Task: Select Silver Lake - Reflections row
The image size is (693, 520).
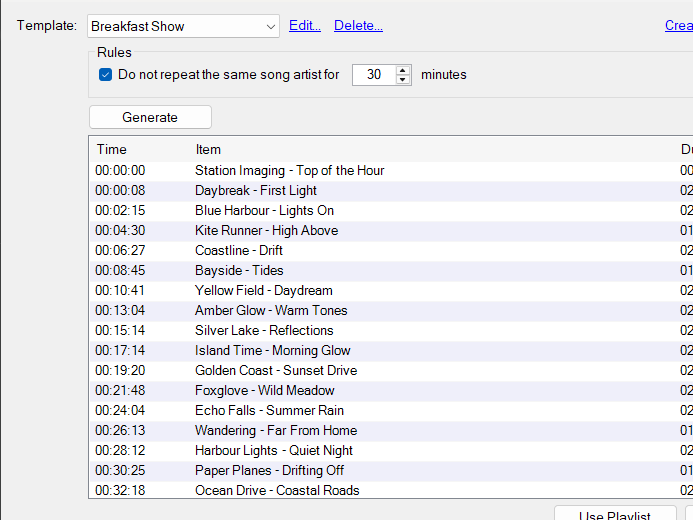Action: click(391, 330)
